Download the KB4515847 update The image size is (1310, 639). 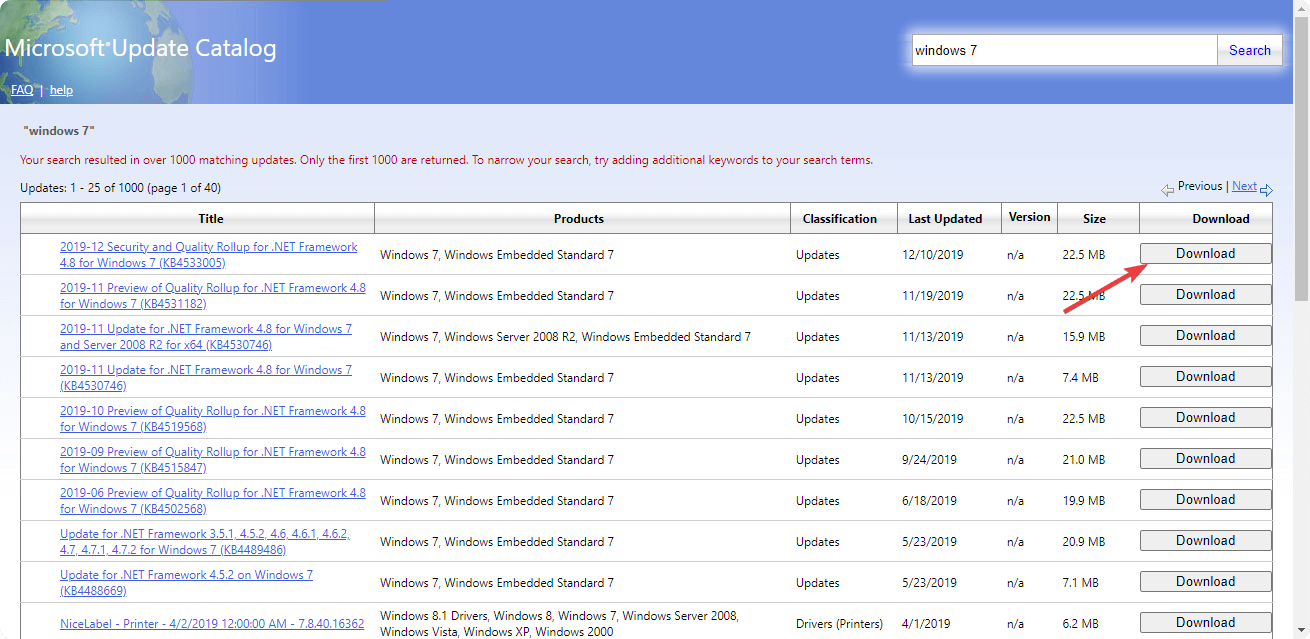tap(1206, 459)
